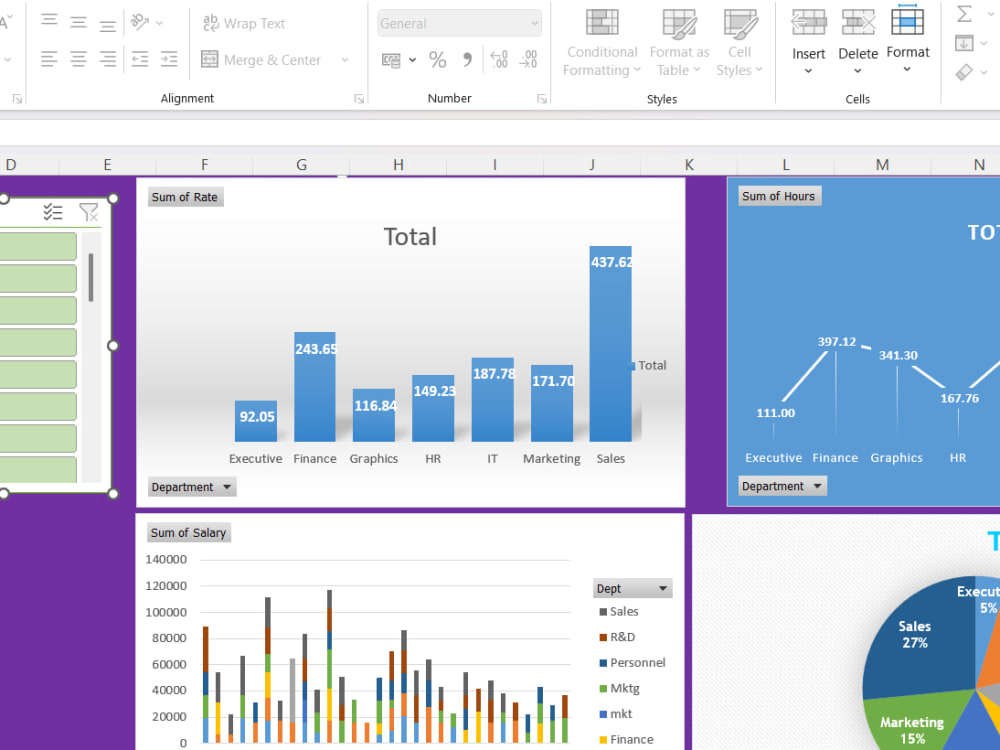Select column M header
Image resolution: width=1000 pixels, height=750 pixels.
coord(882,165)
